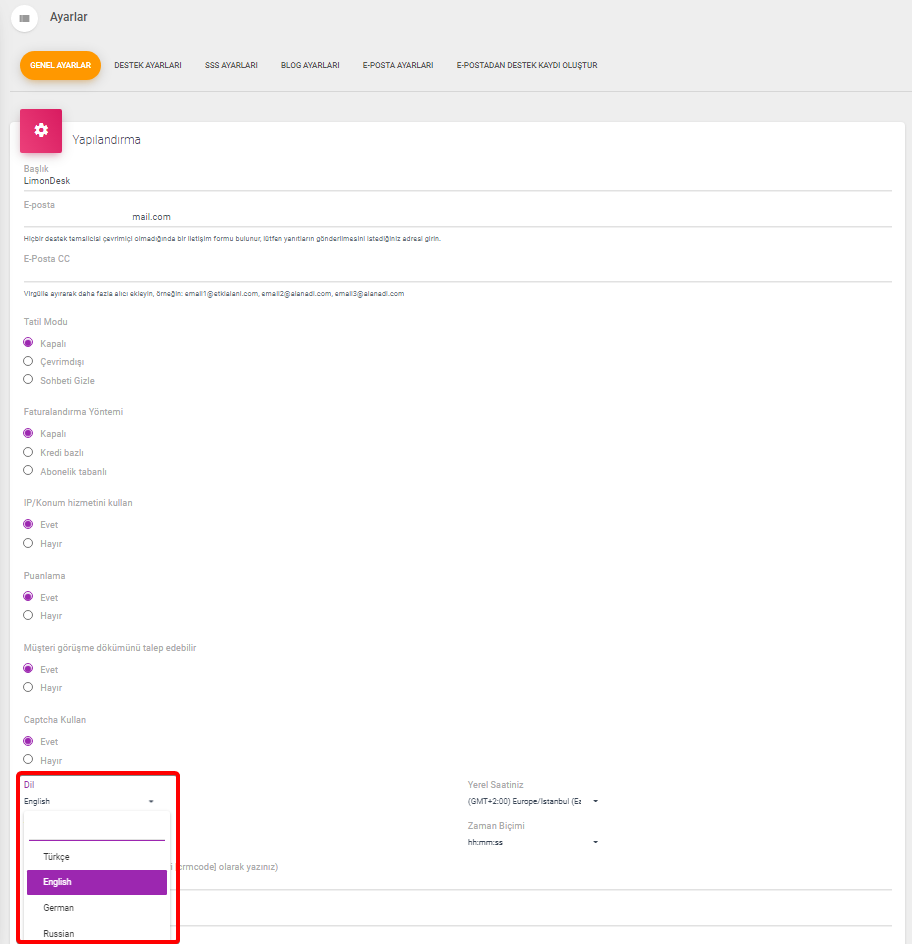Switch to the Destek Ayarları tab
912x944 pixels.
coord(147,65)
